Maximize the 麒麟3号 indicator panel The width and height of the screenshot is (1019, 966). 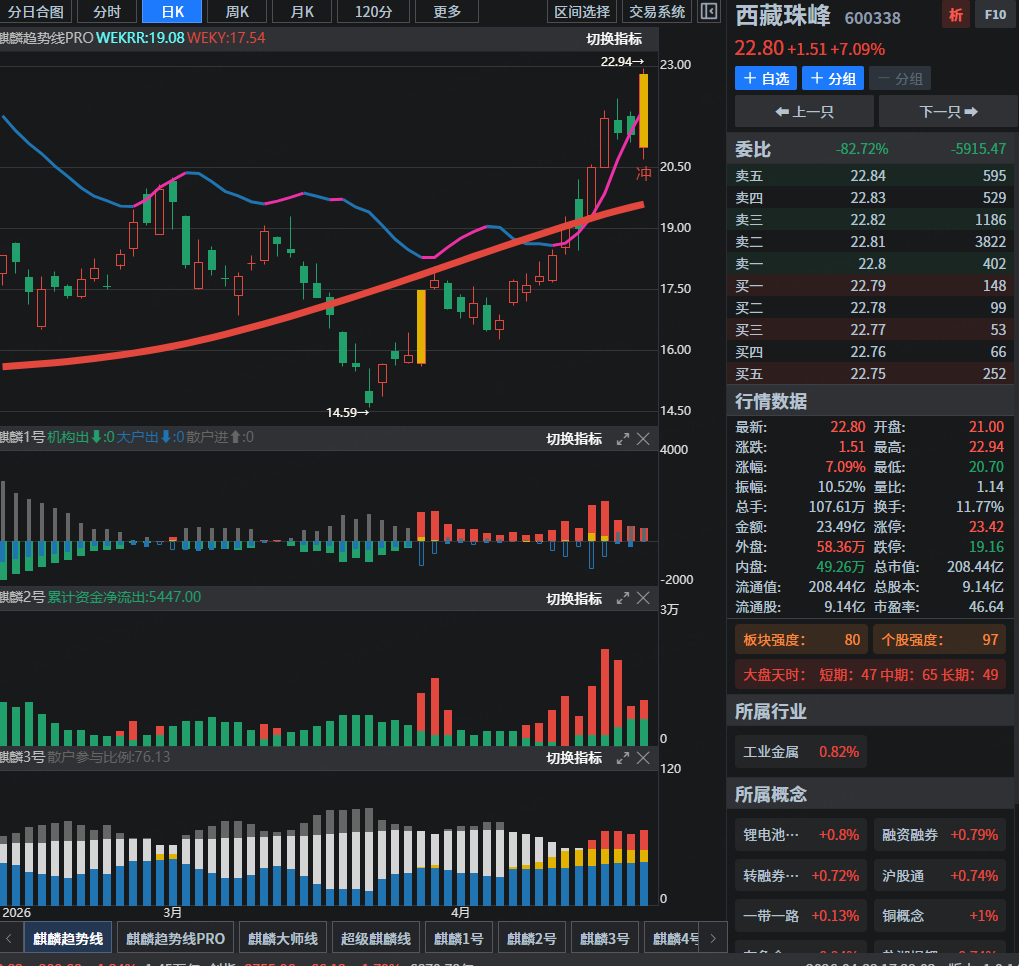point(623,758)
